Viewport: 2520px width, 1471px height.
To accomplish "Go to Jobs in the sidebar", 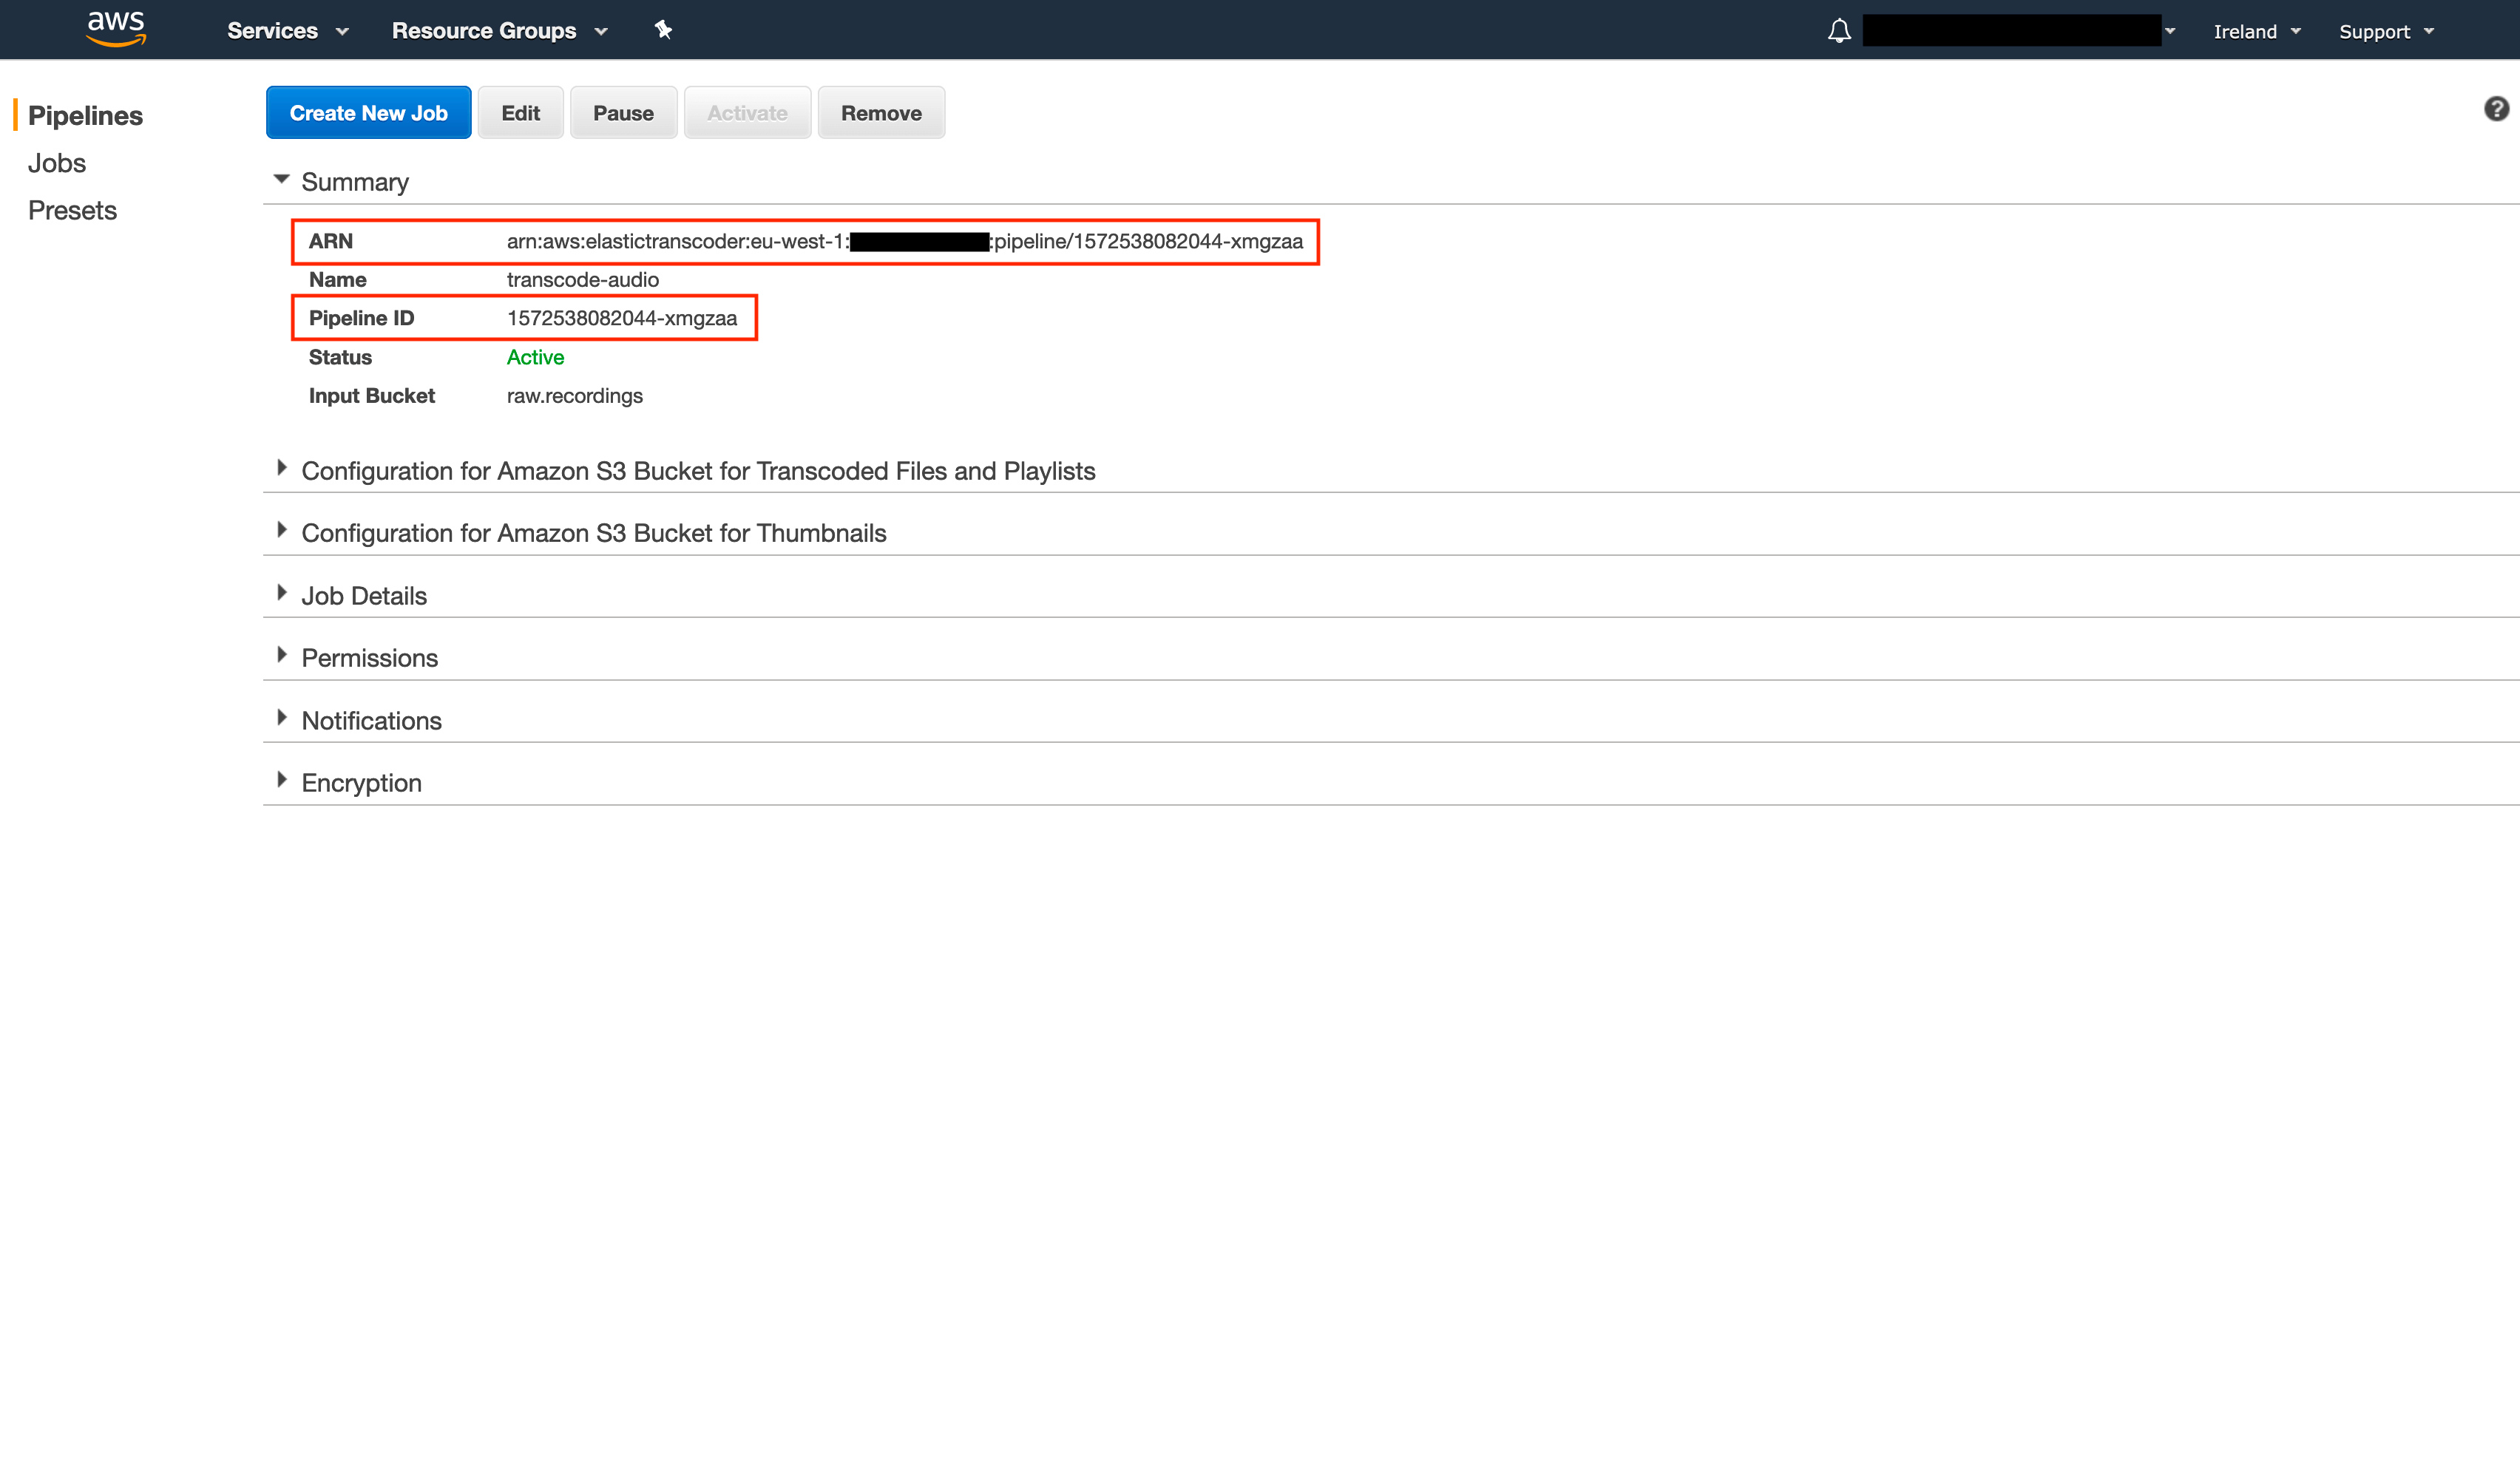I will click(57, 163).
